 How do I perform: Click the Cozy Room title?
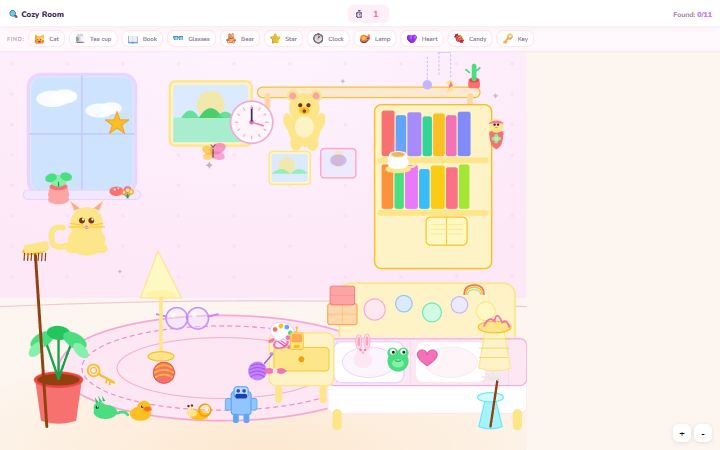[42, 14]
